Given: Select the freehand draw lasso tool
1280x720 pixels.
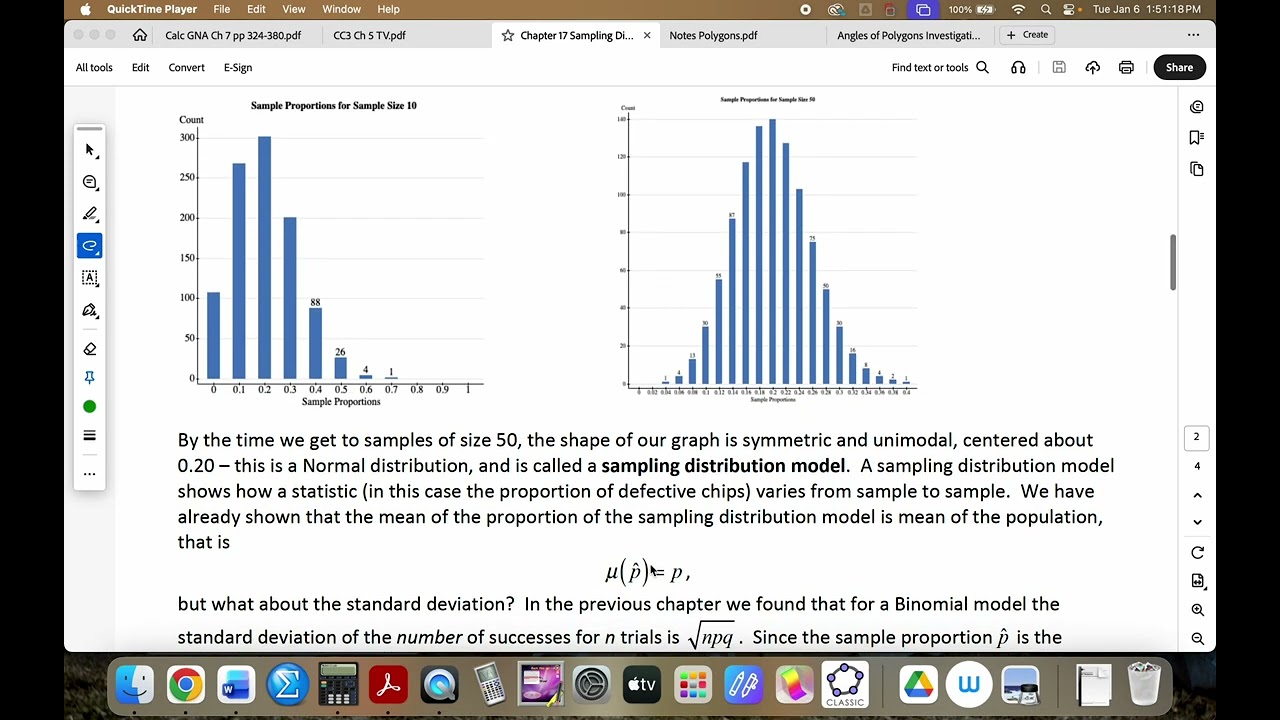Looking at the screenshot, I should click(x=90, y=246).
